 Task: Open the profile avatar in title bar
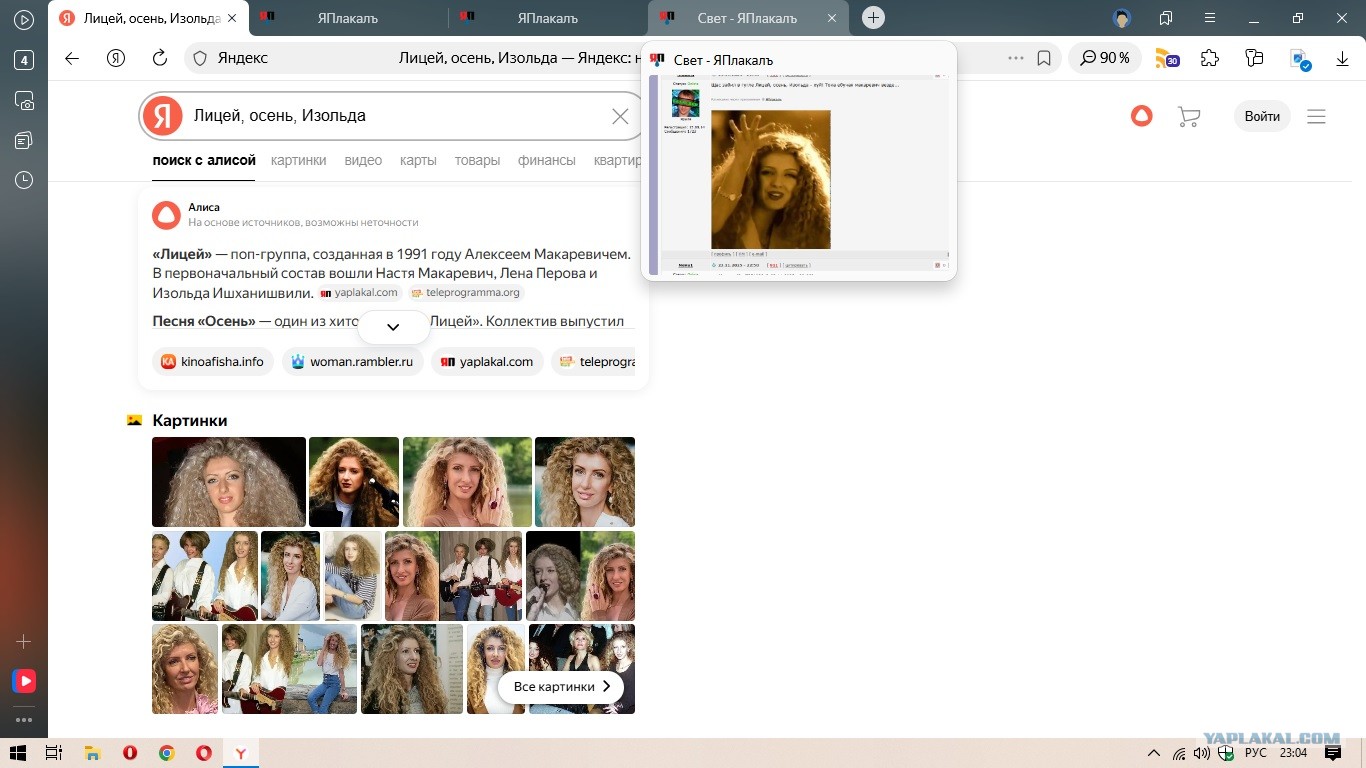click(x=1122, y=18)
